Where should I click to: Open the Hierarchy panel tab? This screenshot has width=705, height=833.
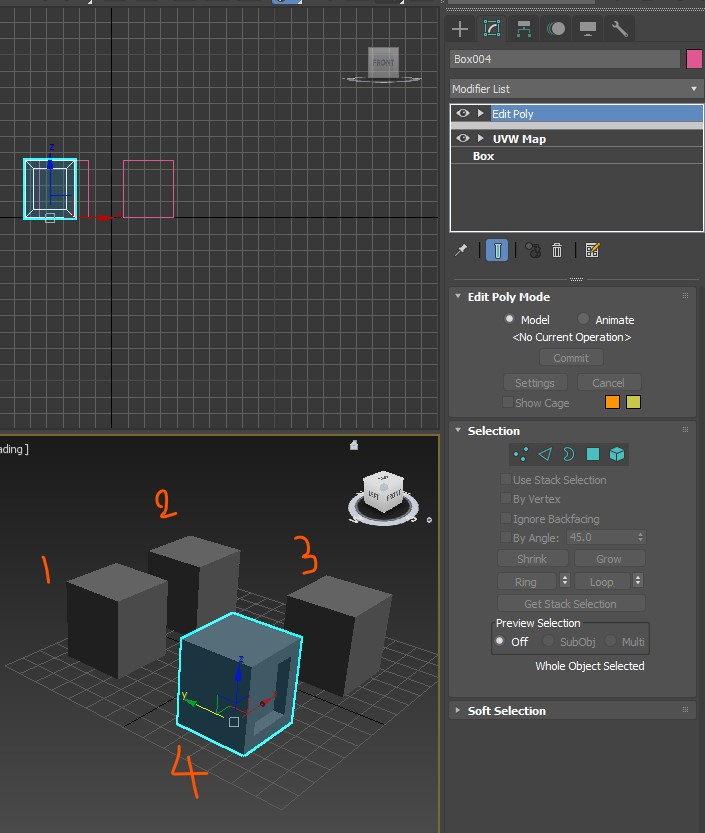(x=524, y=29)
